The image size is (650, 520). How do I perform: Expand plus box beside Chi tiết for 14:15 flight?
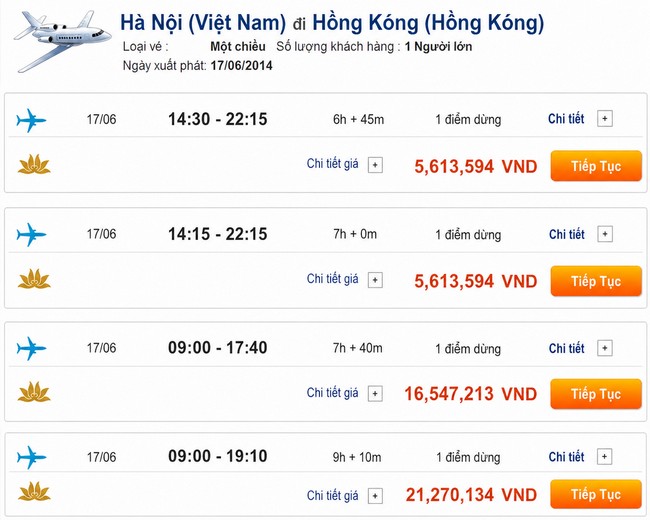605,234
